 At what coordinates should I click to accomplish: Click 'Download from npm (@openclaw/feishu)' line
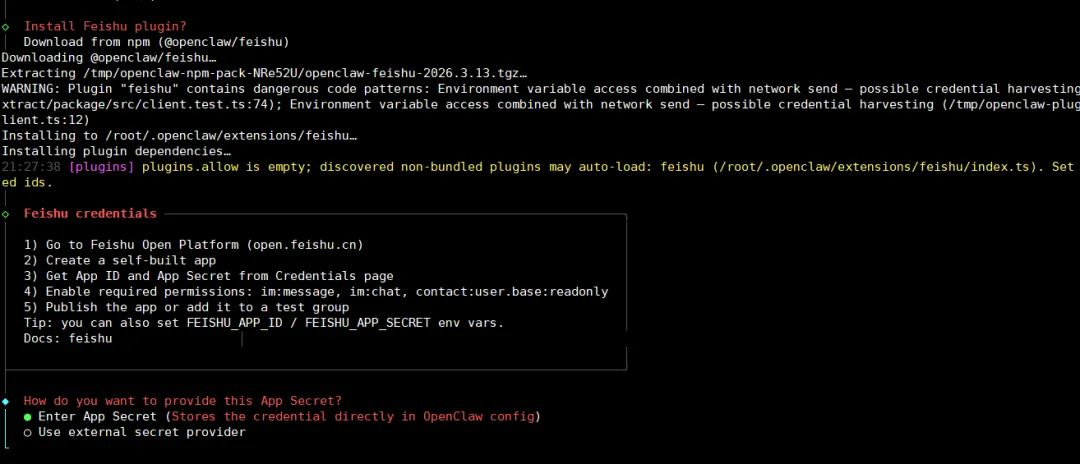pos(156,42)
